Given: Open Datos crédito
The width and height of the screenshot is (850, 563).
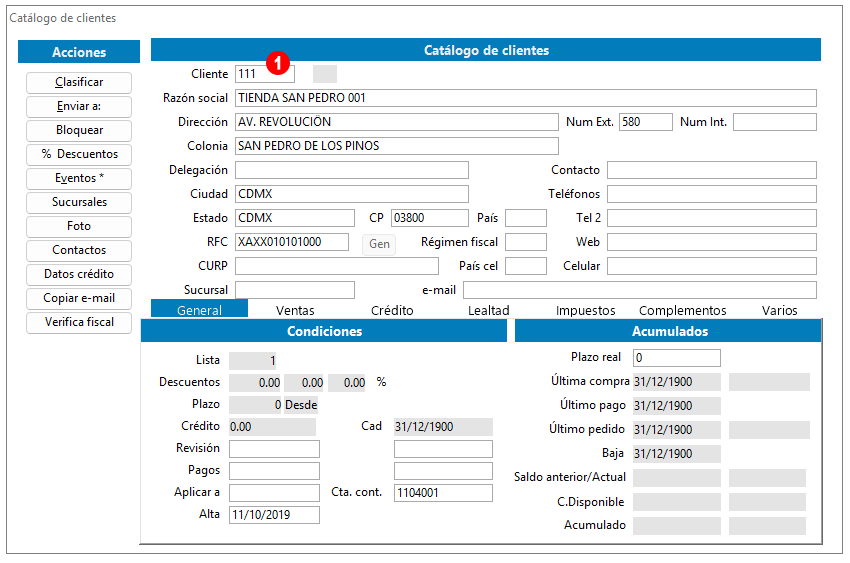Looking at the screenshot, I should (79, 274).
